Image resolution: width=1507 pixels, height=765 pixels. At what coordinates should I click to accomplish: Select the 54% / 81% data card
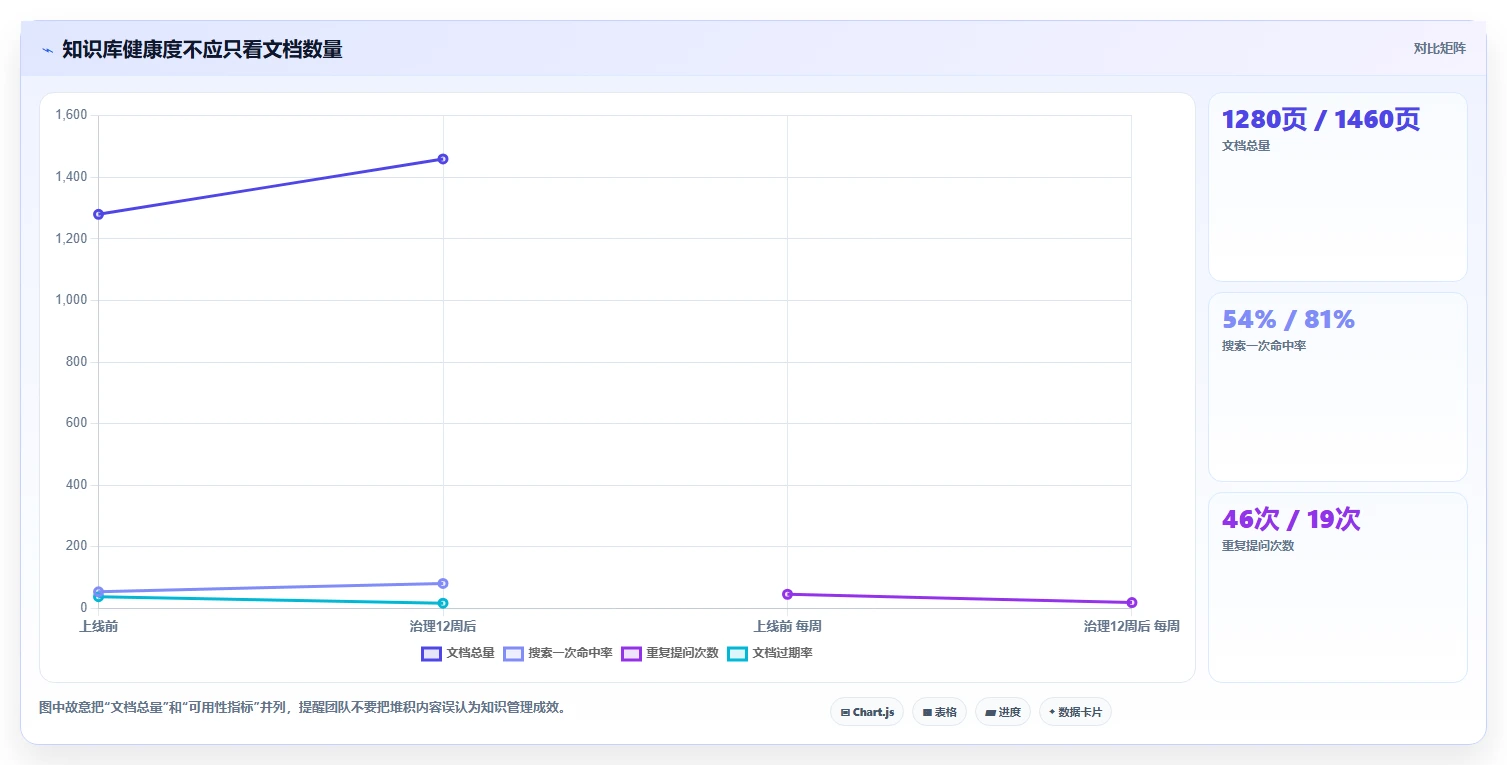click(1338, 387)
